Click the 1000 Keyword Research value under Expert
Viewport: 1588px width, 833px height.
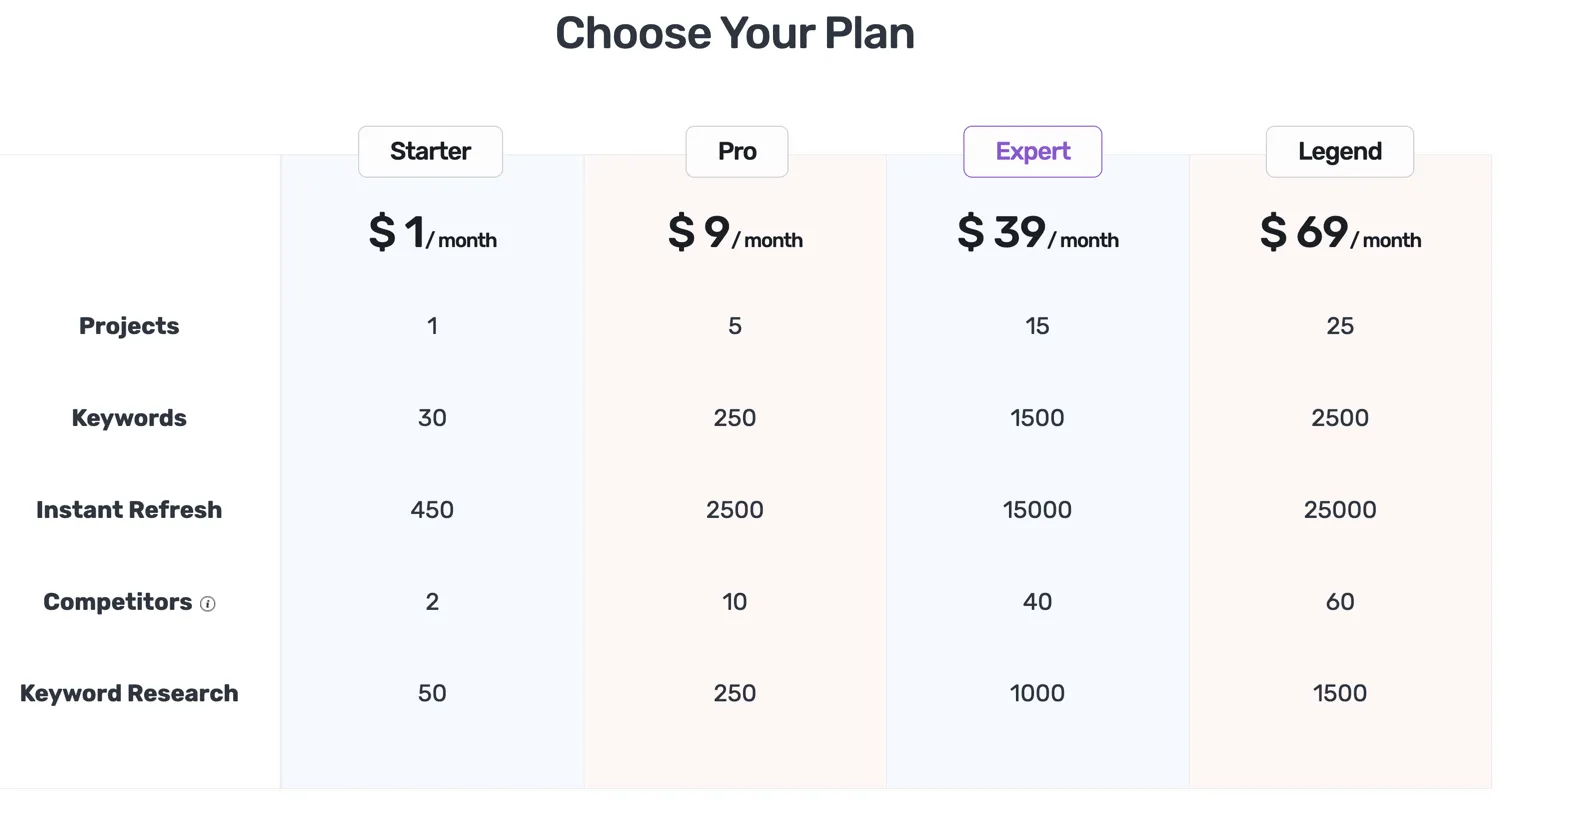[1037, 692]
